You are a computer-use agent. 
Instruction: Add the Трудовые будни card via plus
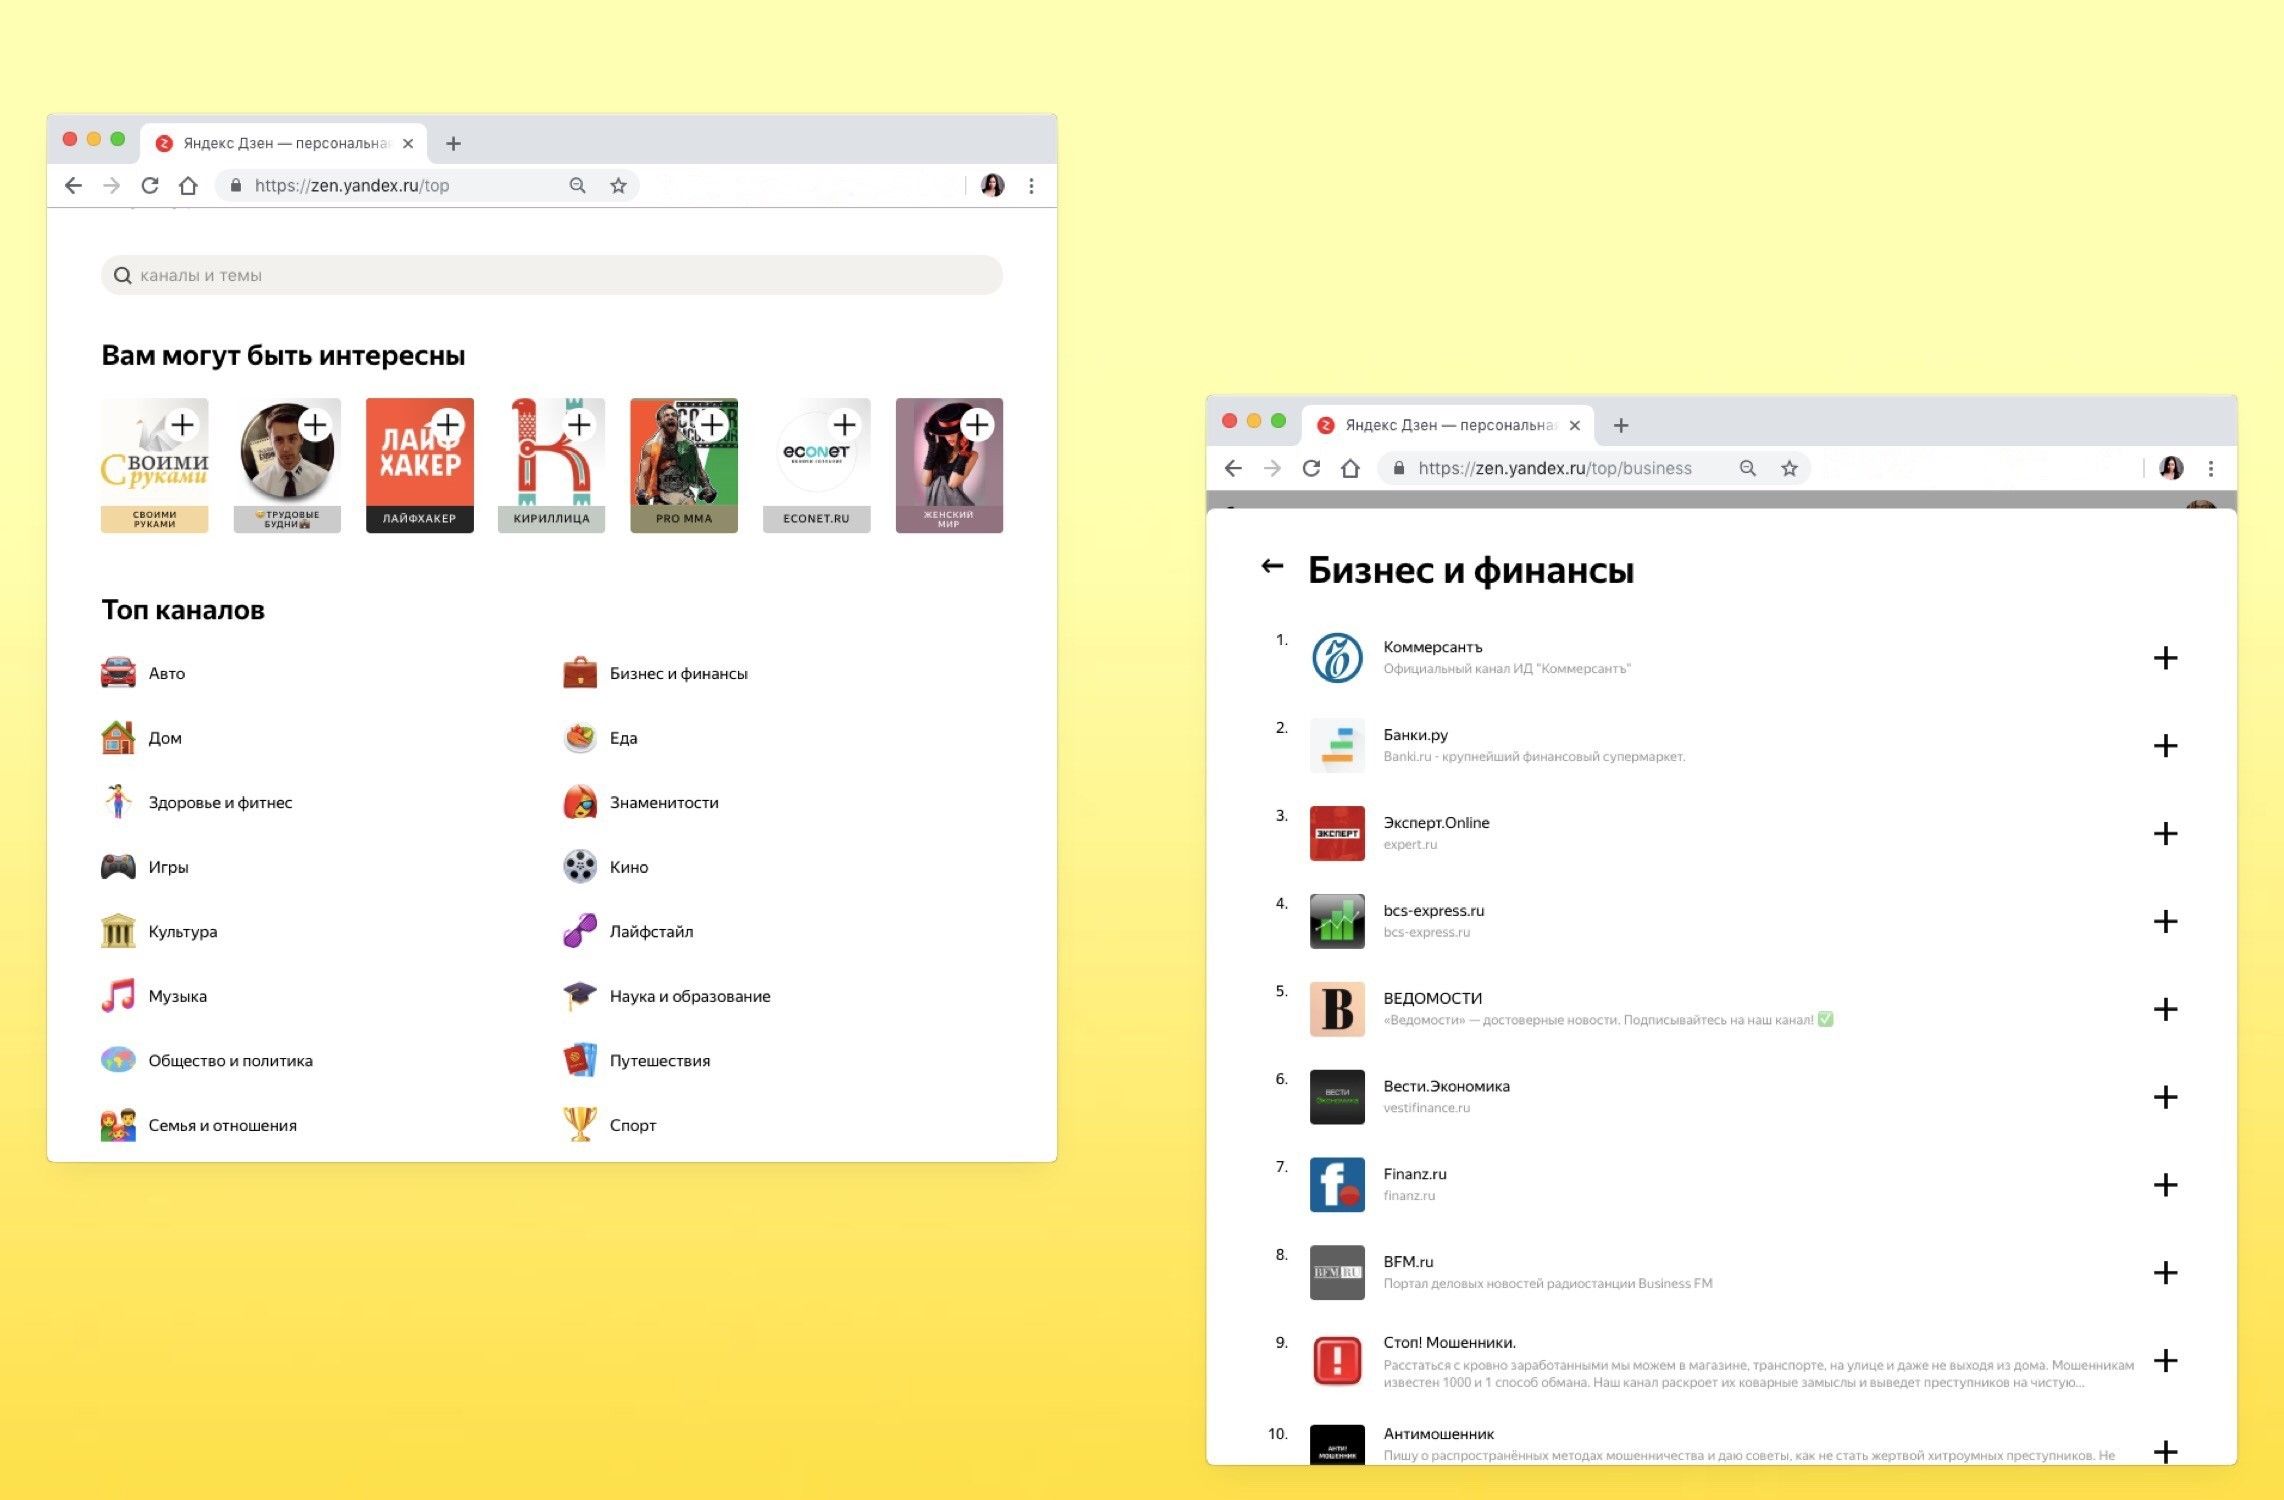tap(315, 425)
